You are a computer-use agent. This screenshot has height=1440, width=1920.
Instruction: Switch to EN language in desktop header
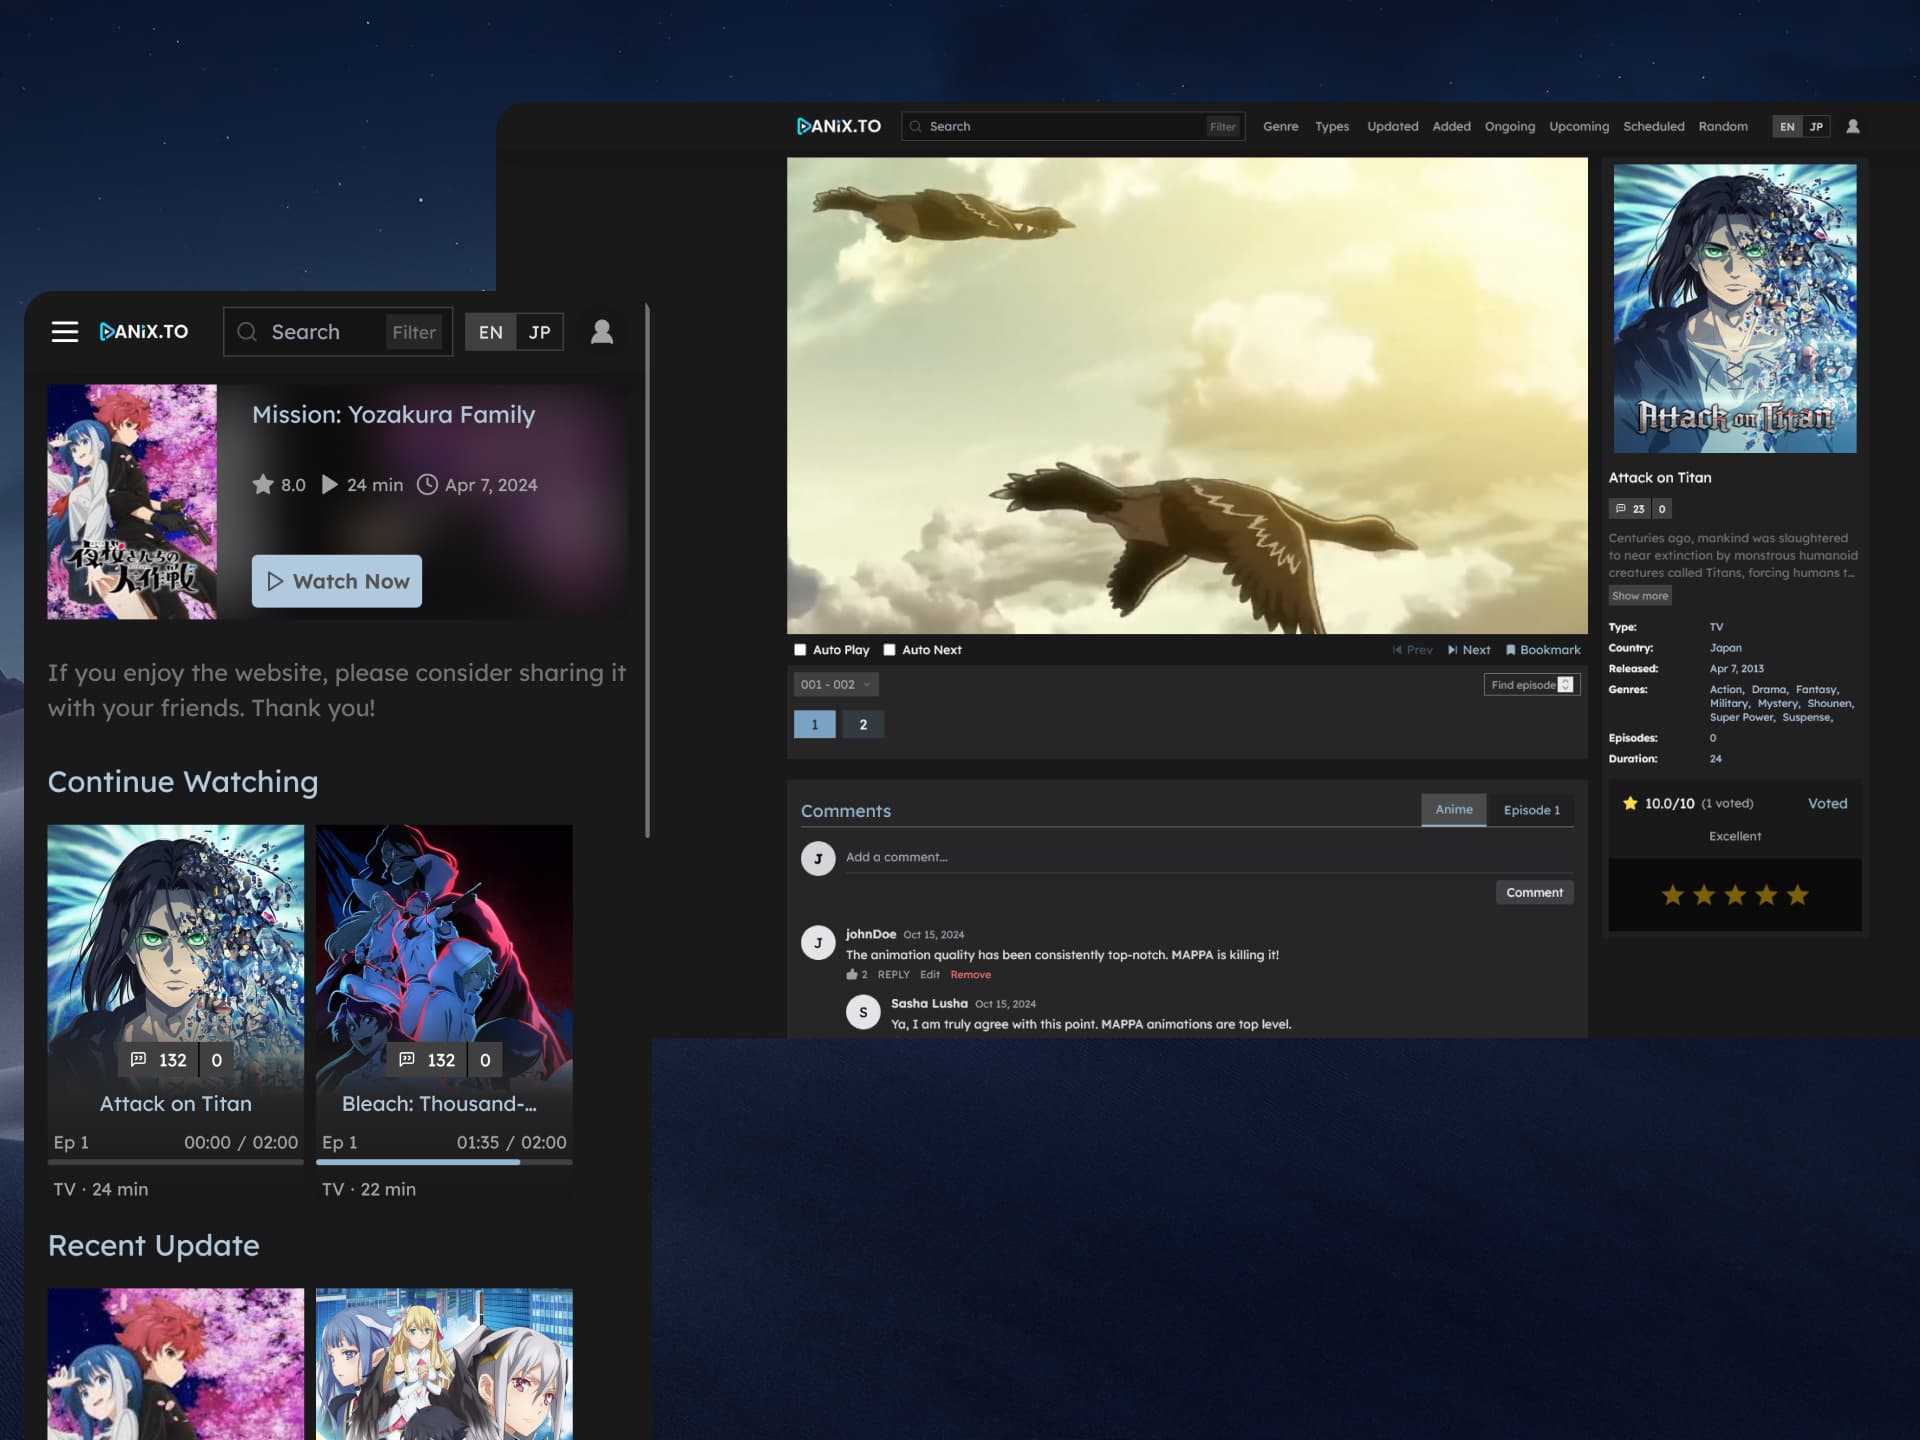pyautogui.click(x=1787, y=127)
